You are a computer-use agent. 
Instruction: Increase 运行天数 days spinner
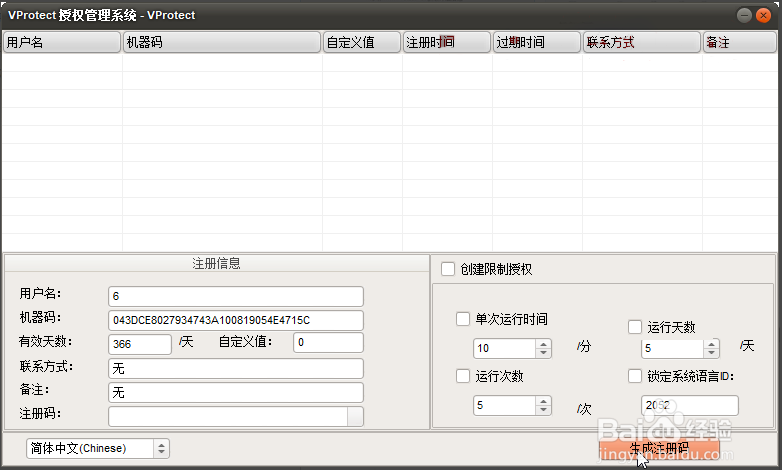712,343
